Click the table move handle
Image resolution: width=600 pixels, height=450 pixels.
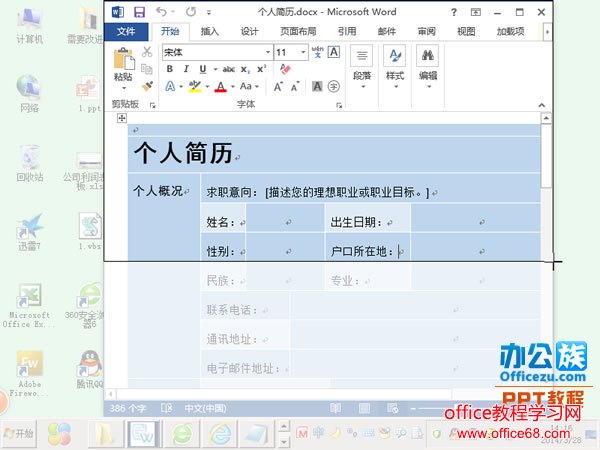[x=122, y=118]
